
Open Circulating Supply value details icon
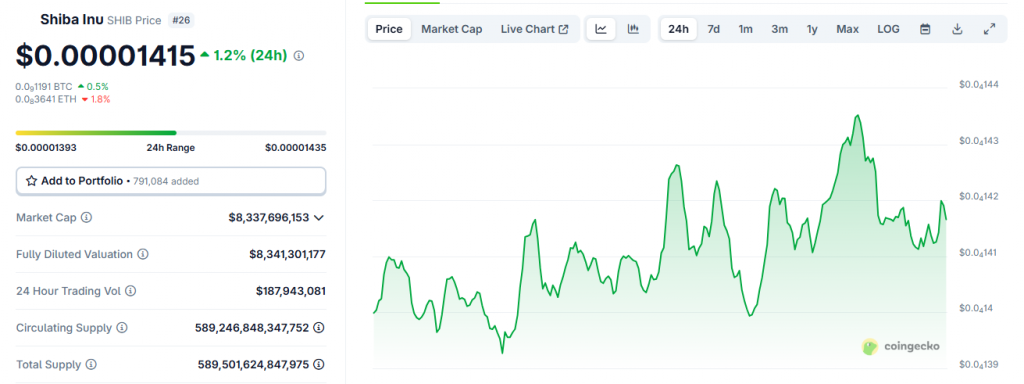319,328
